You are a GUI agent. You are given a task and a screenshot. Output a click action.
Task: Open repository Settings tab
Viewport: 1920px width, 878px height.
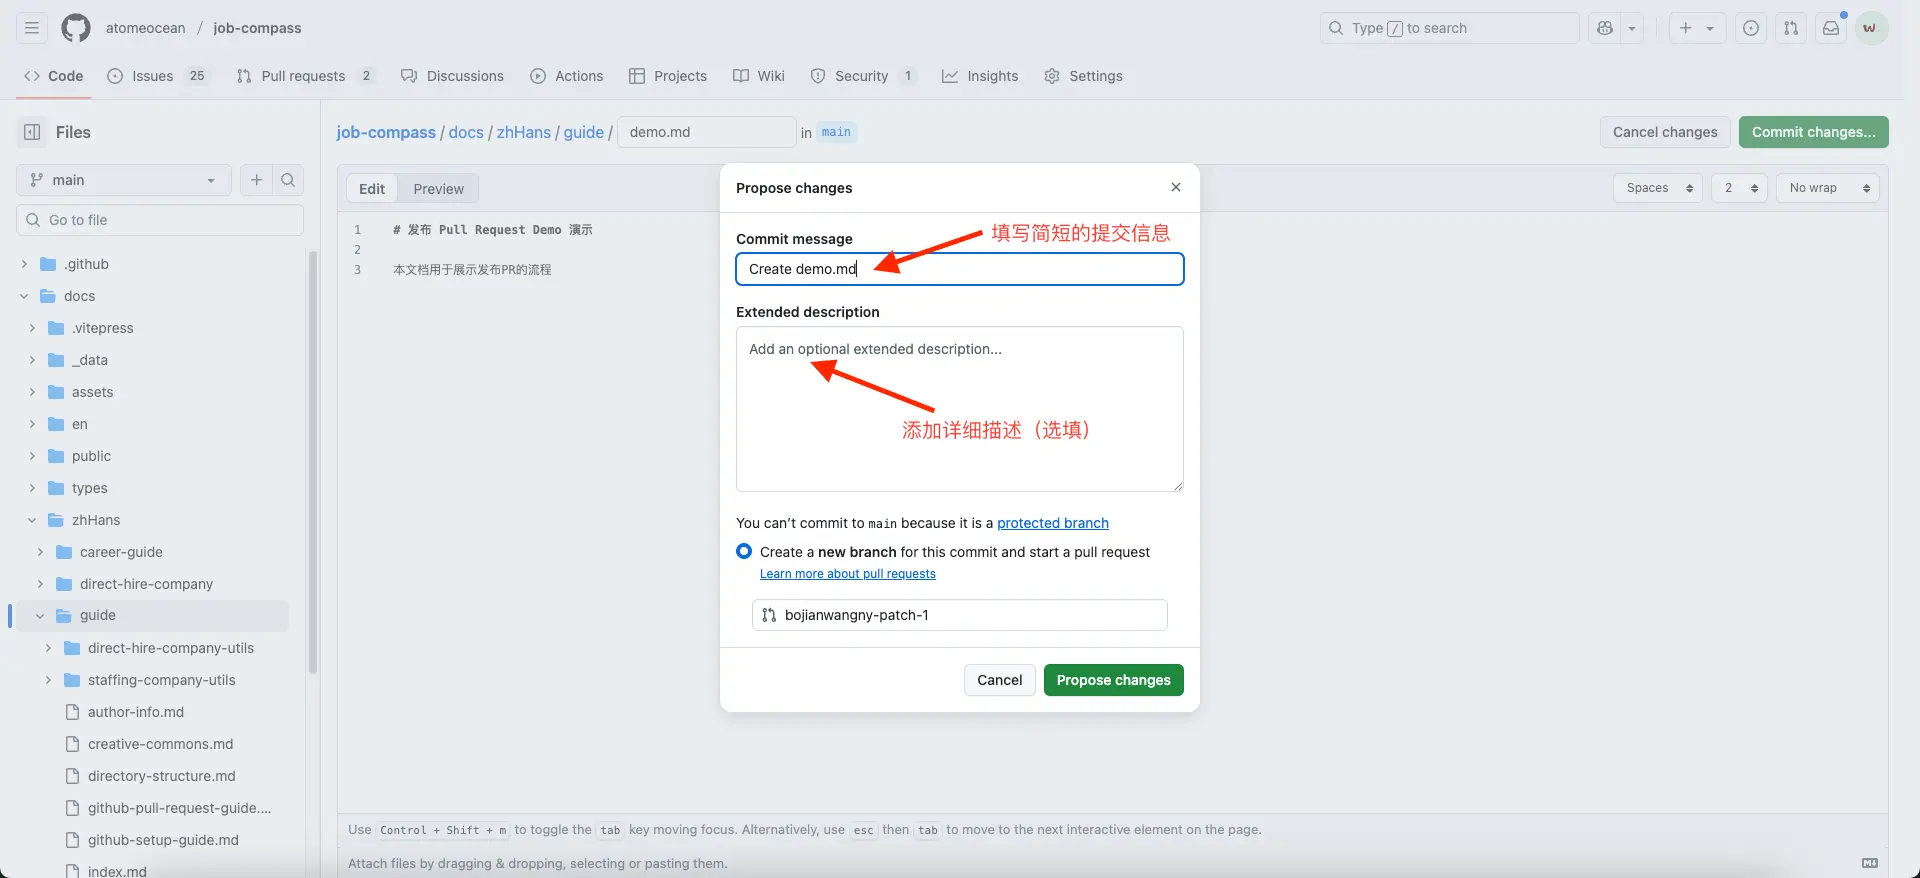point(1083,76)
